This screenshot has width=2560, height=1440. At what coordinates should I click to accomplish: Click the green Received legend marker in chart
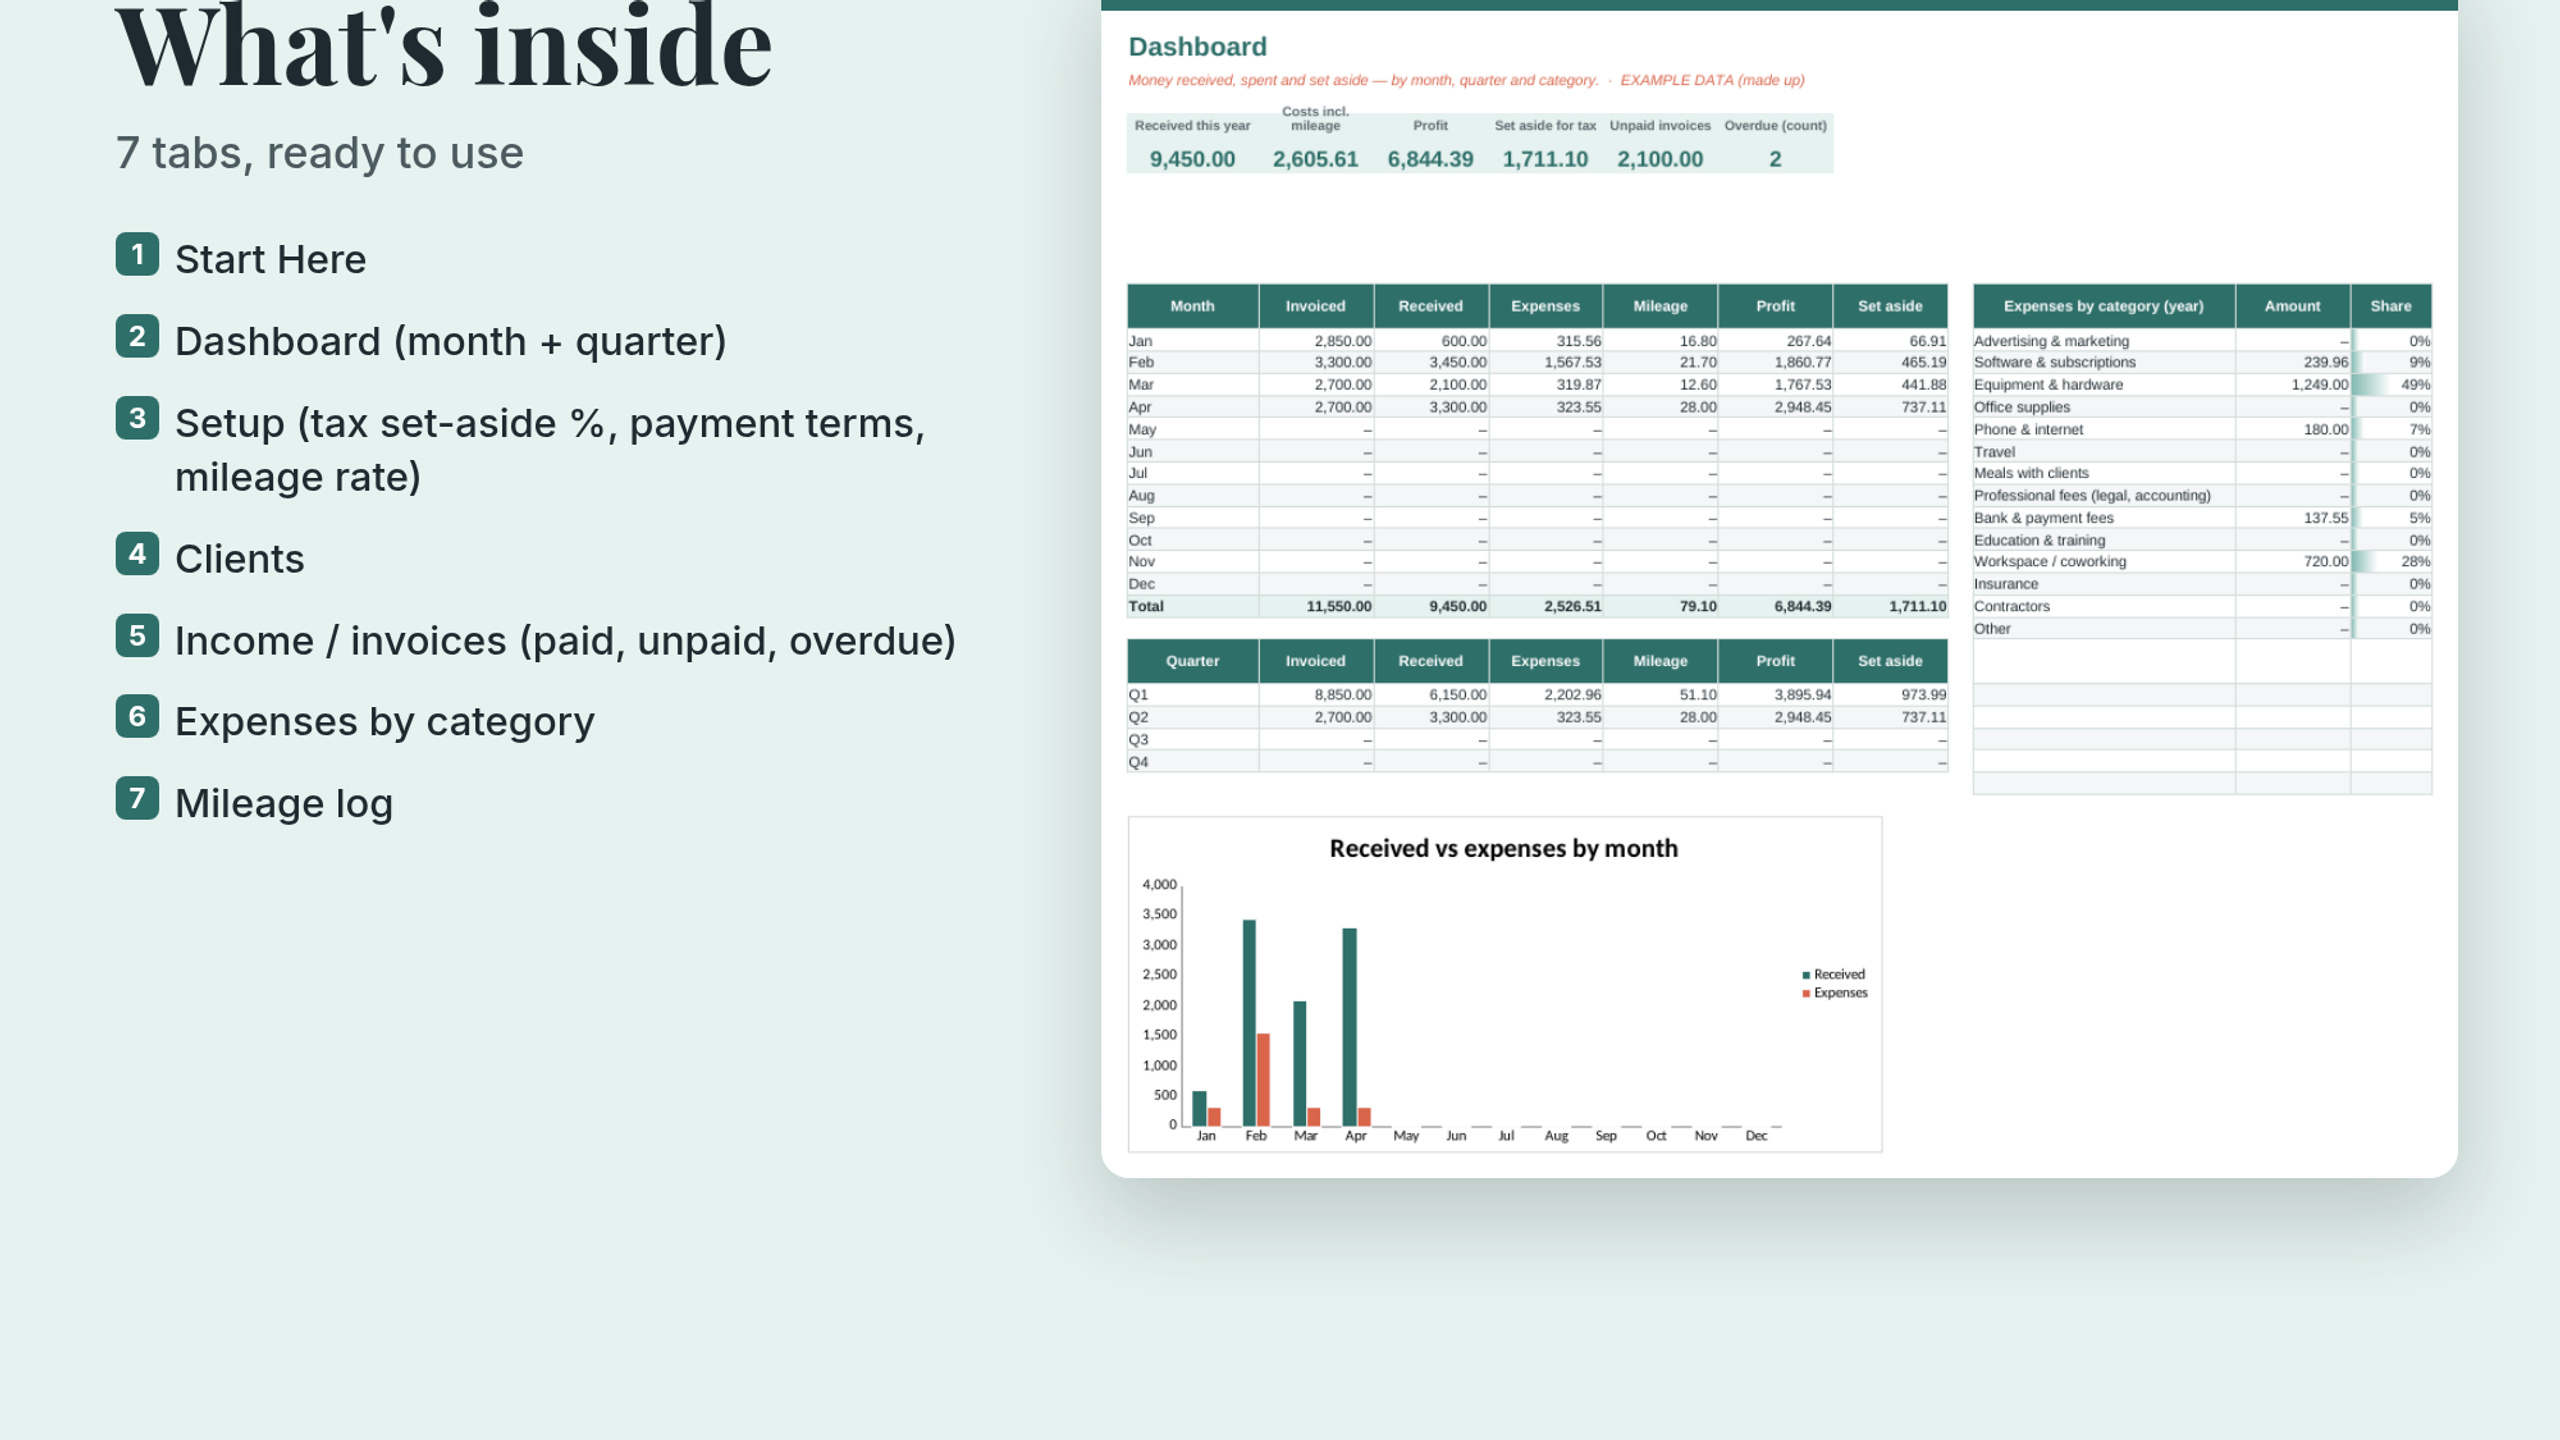[x=1806, y=975]
